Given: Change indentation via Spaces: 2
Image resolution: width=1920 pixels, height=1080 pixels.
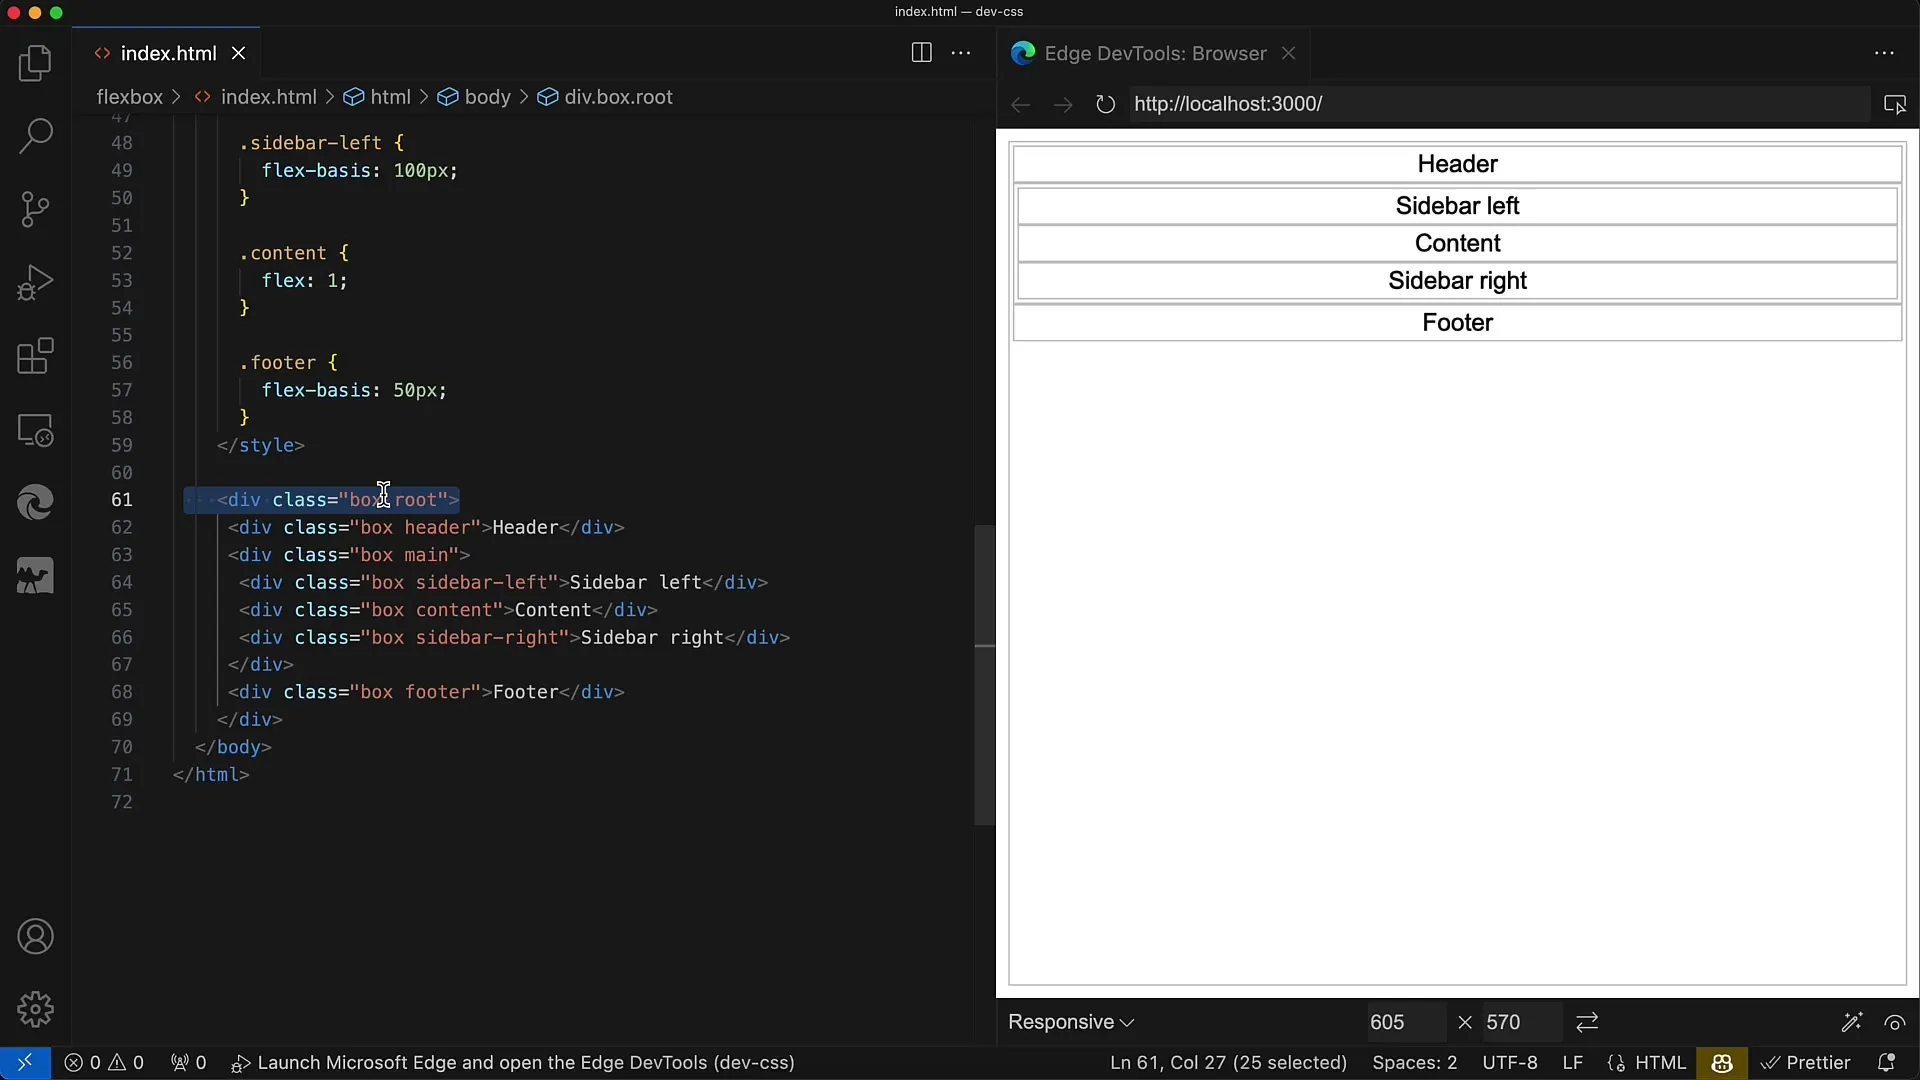Looking at the screenshot, I should point(1414,1062).
